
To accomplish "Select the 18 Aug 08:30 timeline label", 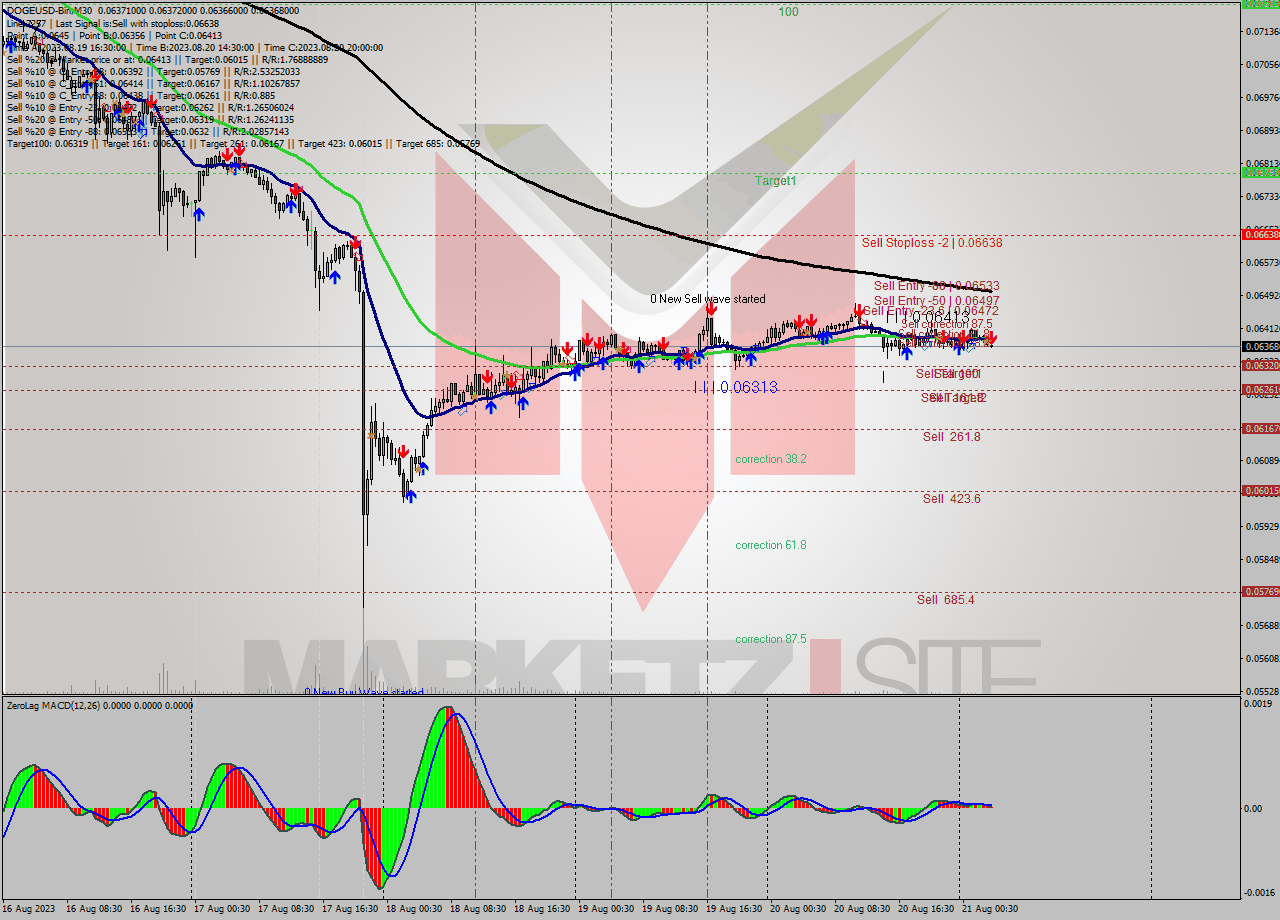I will pos(477,910).
